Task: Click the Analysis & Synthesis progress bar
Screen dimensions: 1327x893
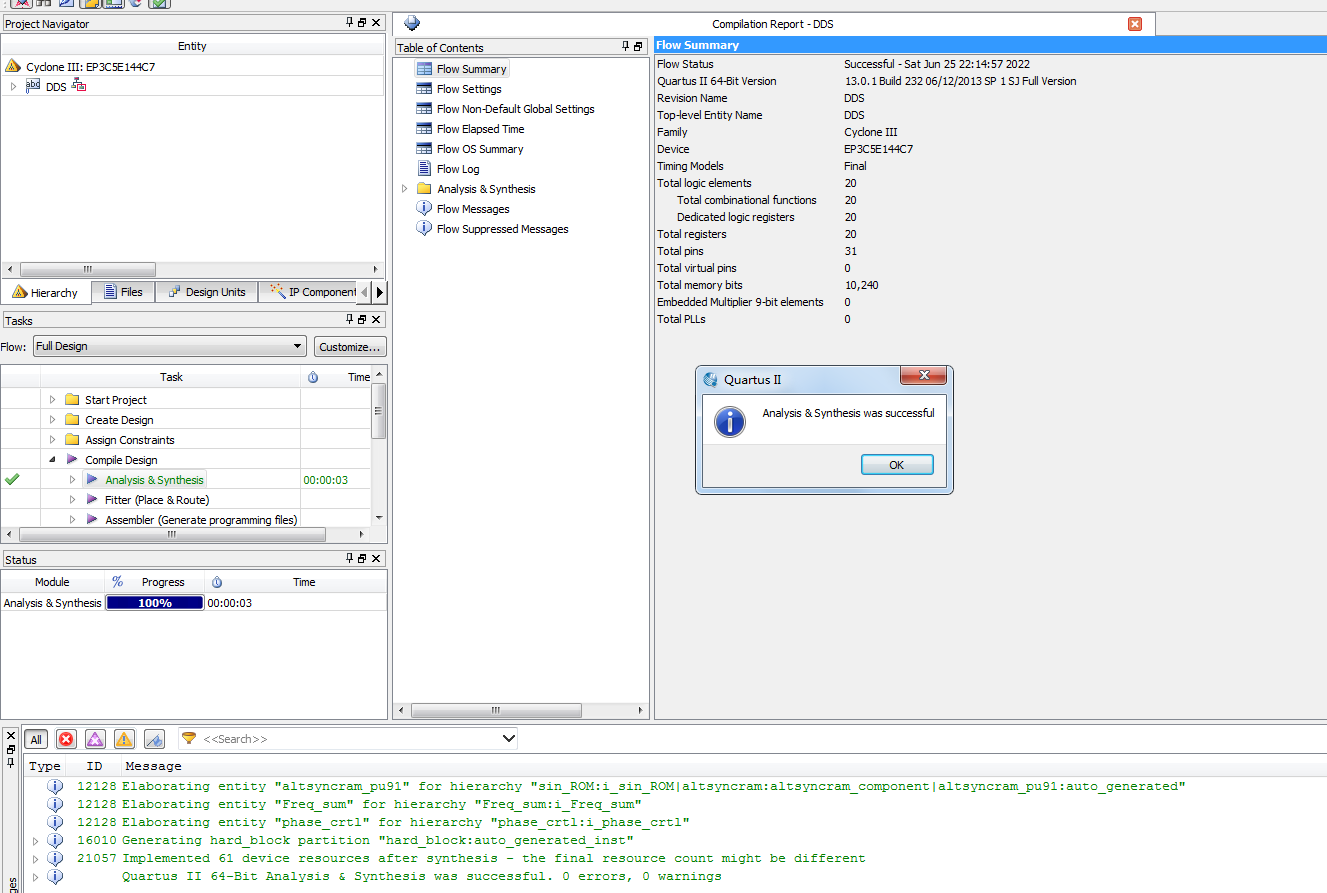Action: [155, 603]
